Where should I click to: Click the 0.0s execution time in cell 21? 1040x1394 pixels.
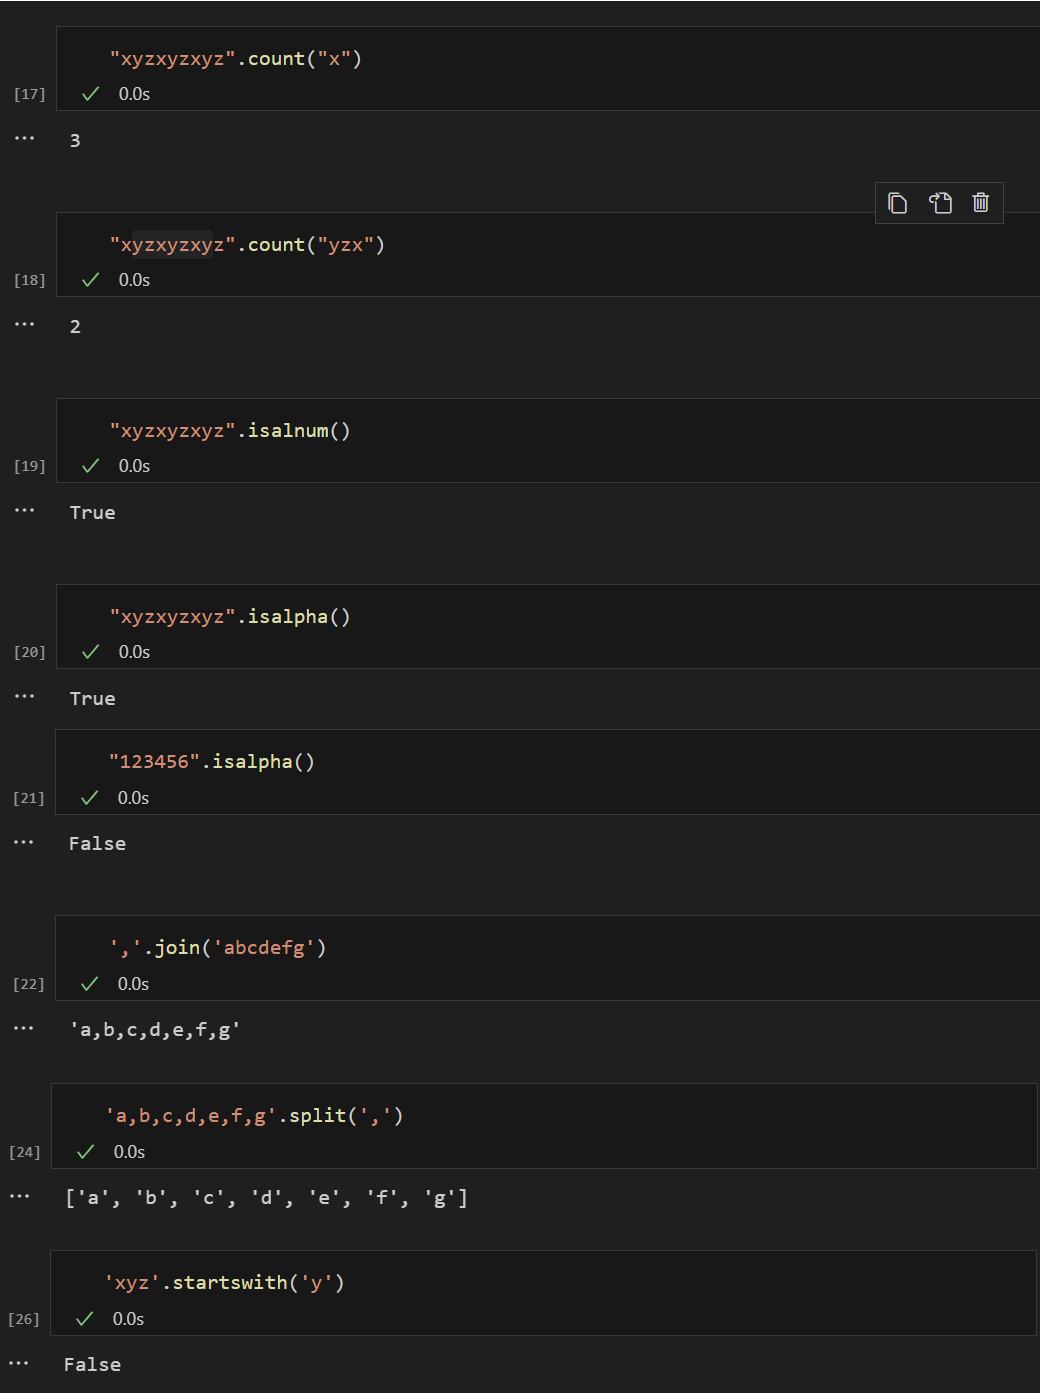(133, 798)
